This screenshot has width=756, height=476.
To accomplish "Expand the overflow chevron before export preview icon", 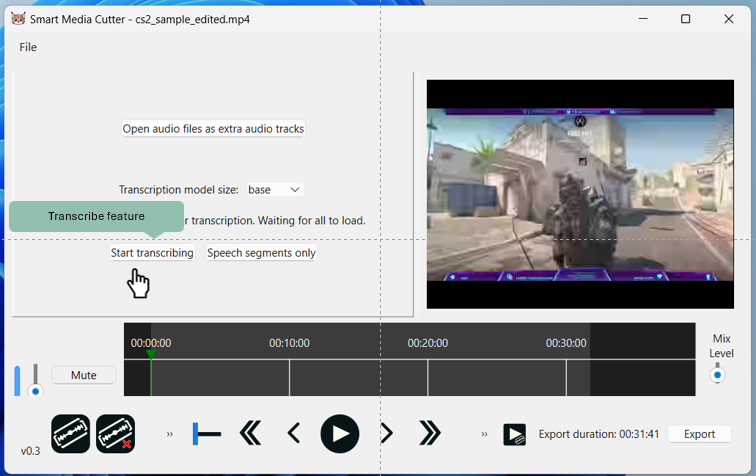I will coord(485,434).
